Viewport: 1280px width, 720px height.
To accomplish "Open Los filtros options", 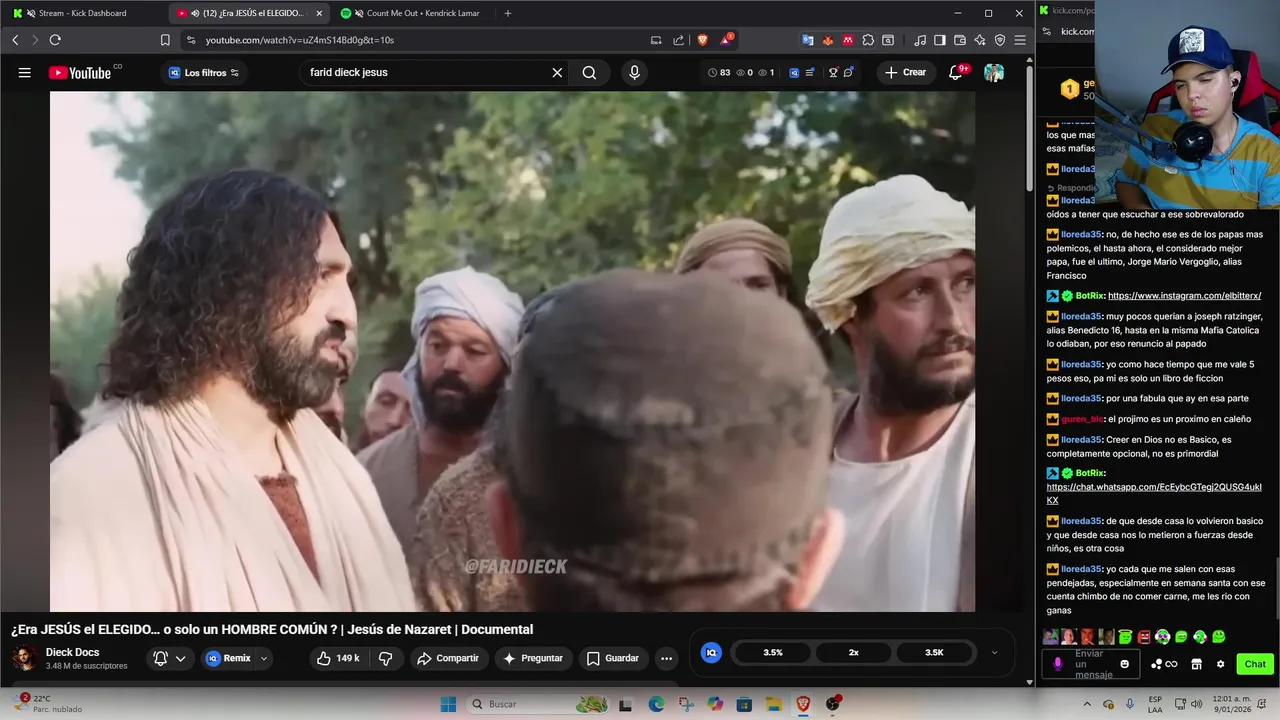I will (204, 72).
